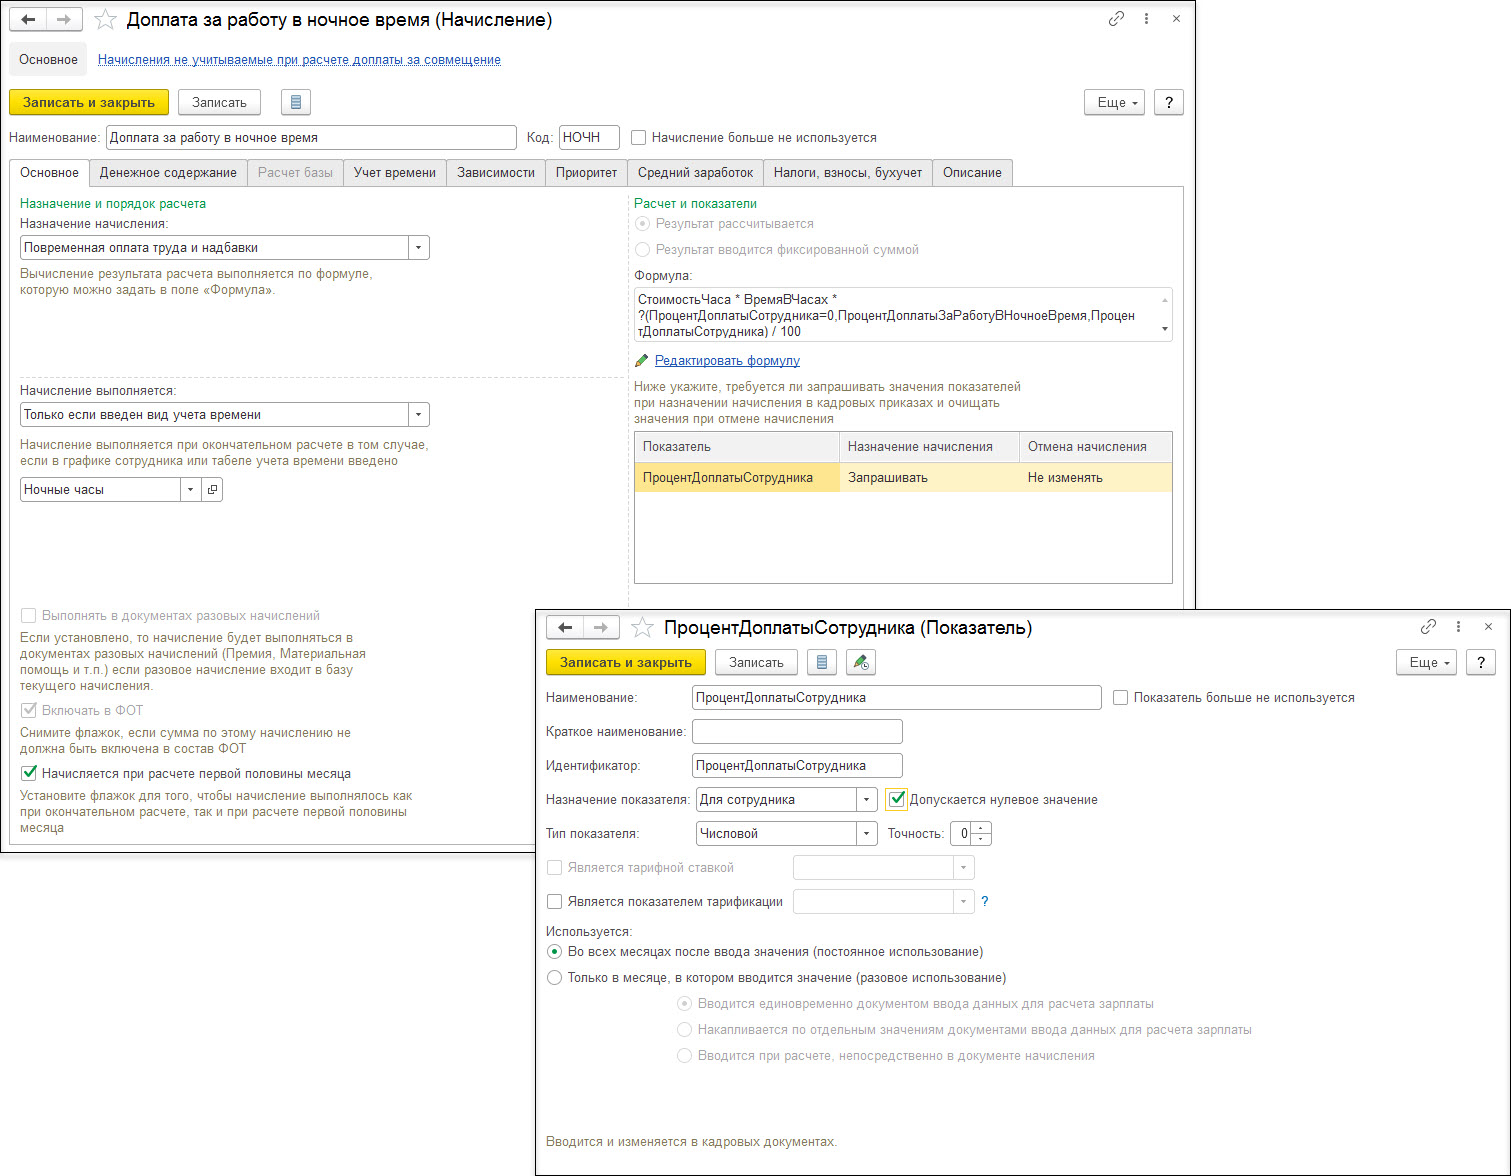Viewport: 1511px width, 1176px height.
Task: Open three-dot menu in Начисление window
Action: pos(1146,19)
